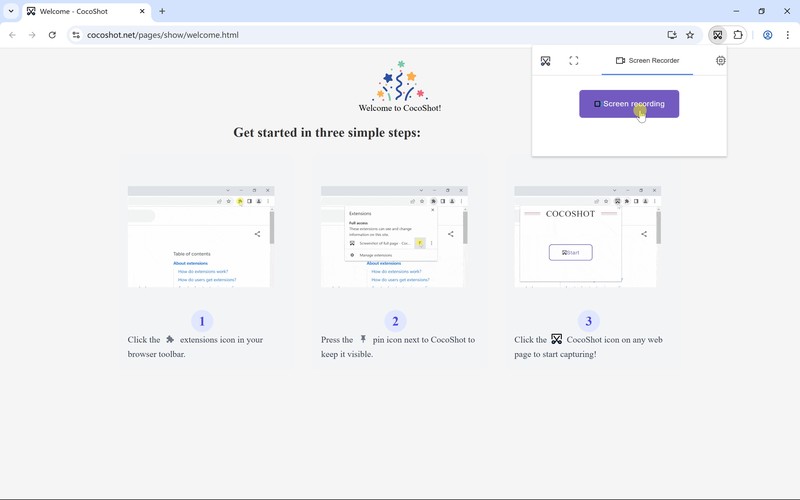Select the area capture frame icon in popup
This screenshot has height=500, width=800.
[574, 61]
